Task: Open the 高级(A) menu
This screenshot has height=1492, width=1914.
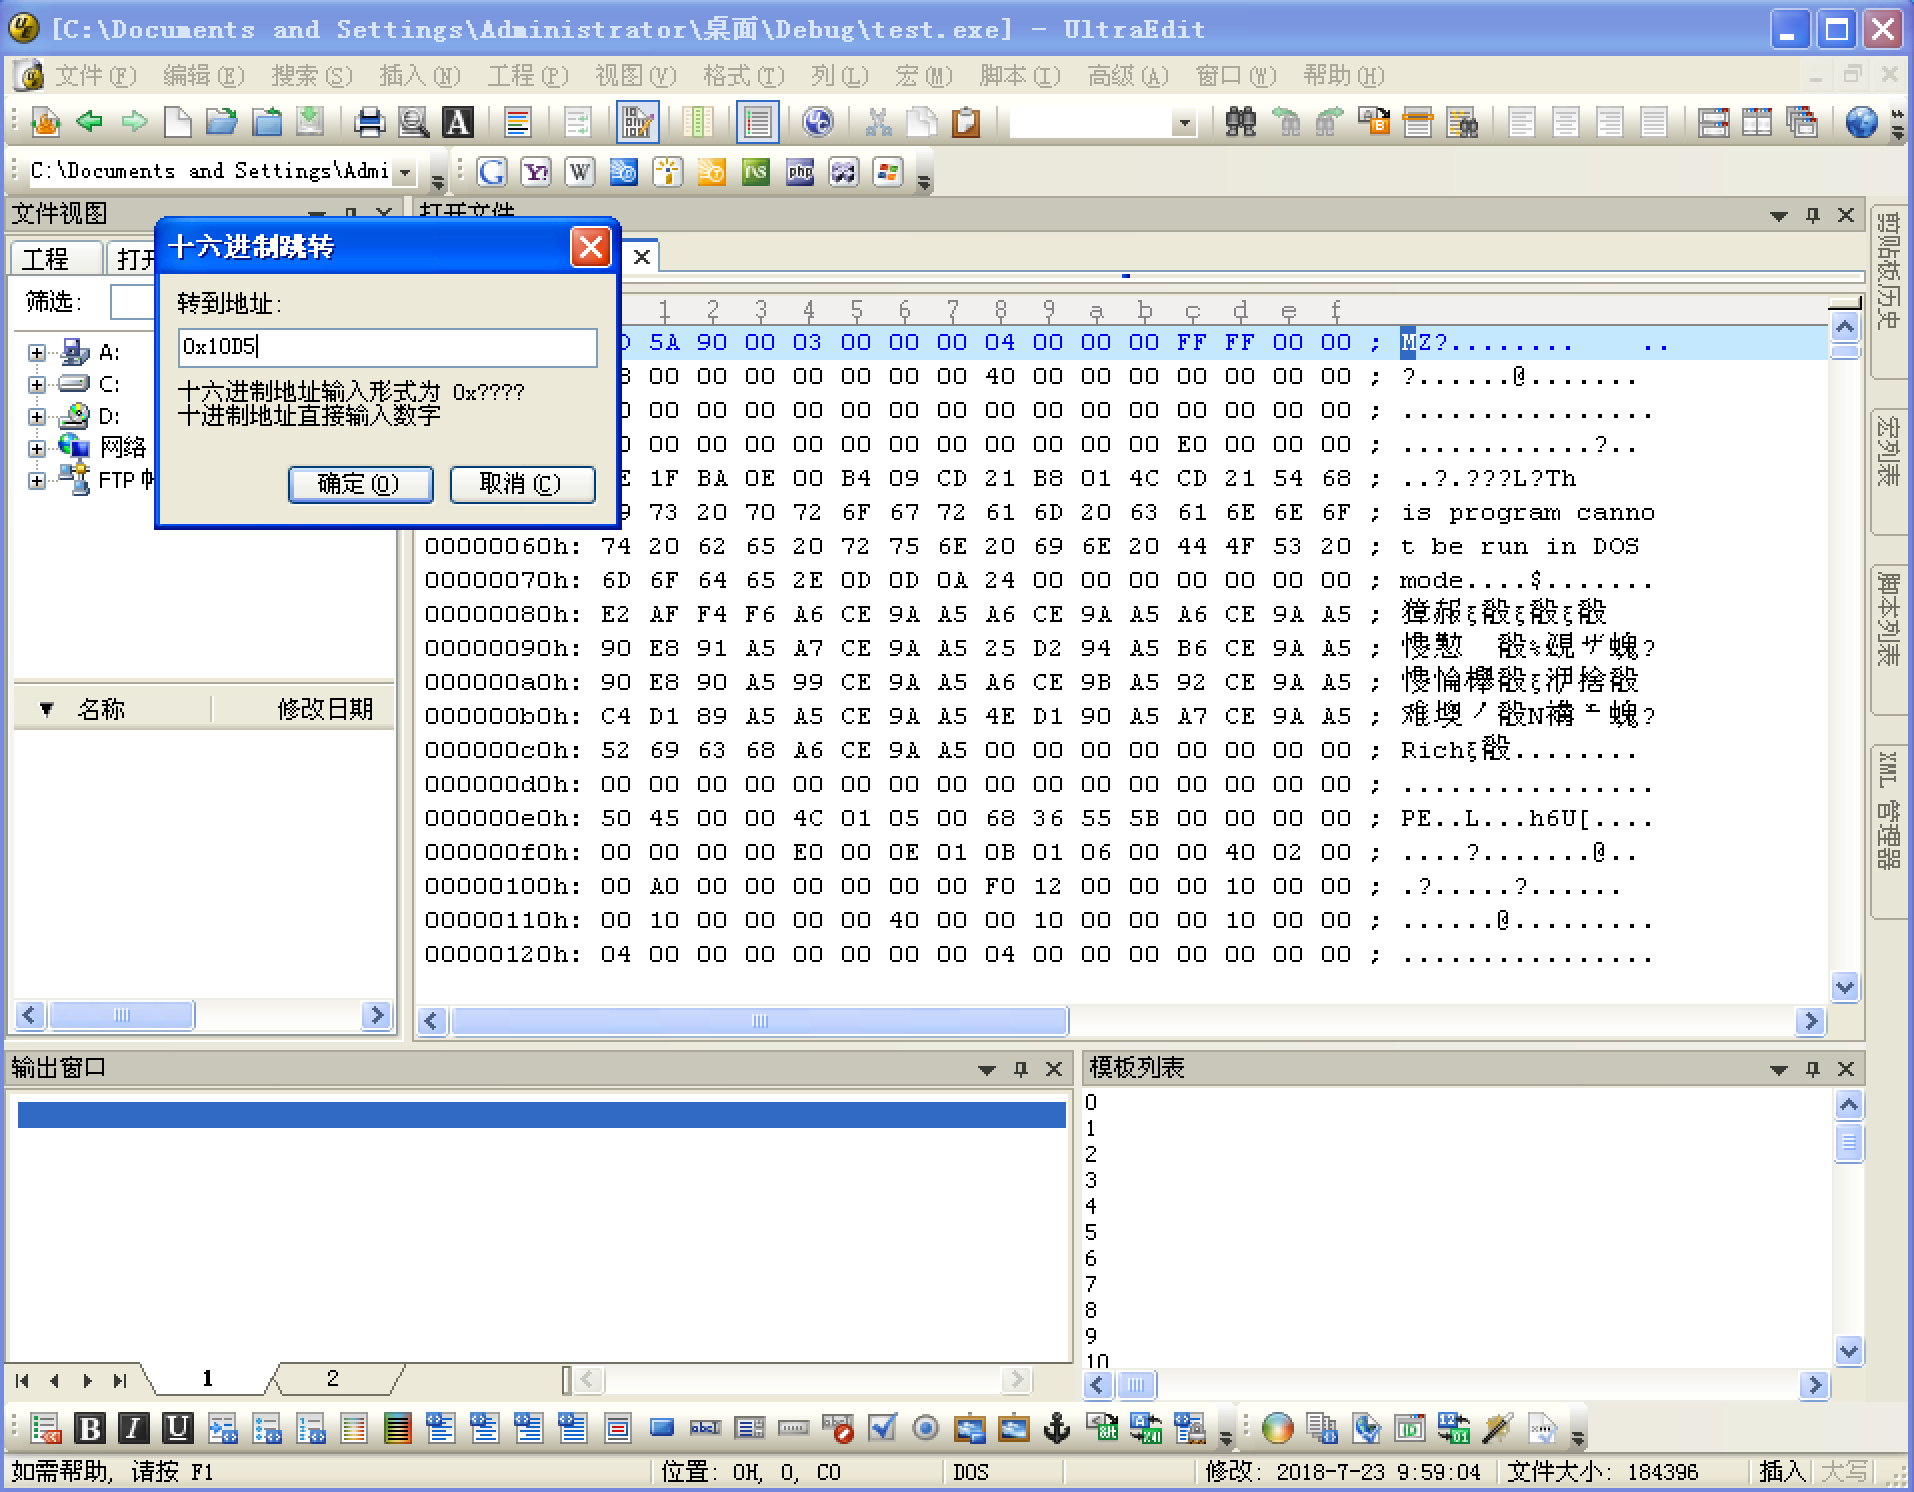Action: tap(1128, 76)
